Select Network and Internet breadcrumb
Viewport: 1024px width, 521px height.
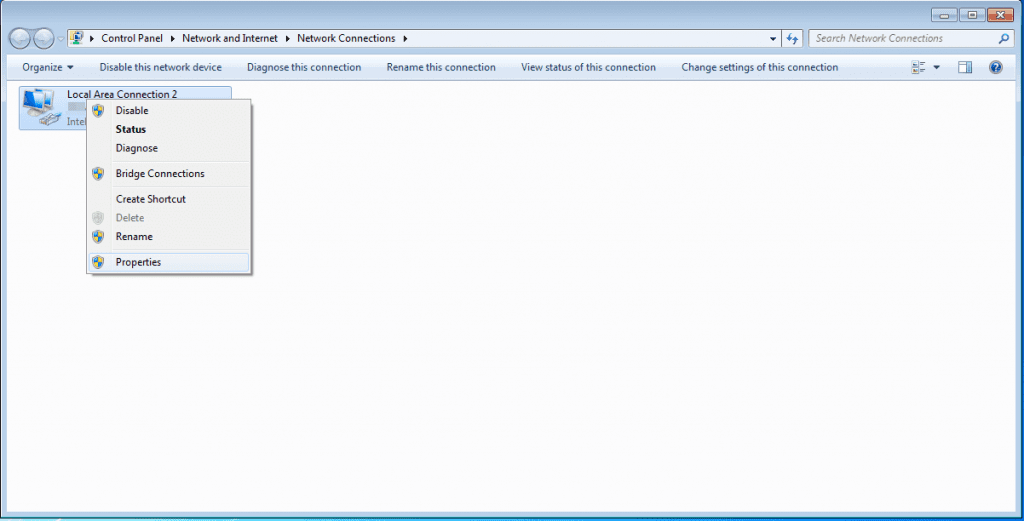click(x=230, y=39)
